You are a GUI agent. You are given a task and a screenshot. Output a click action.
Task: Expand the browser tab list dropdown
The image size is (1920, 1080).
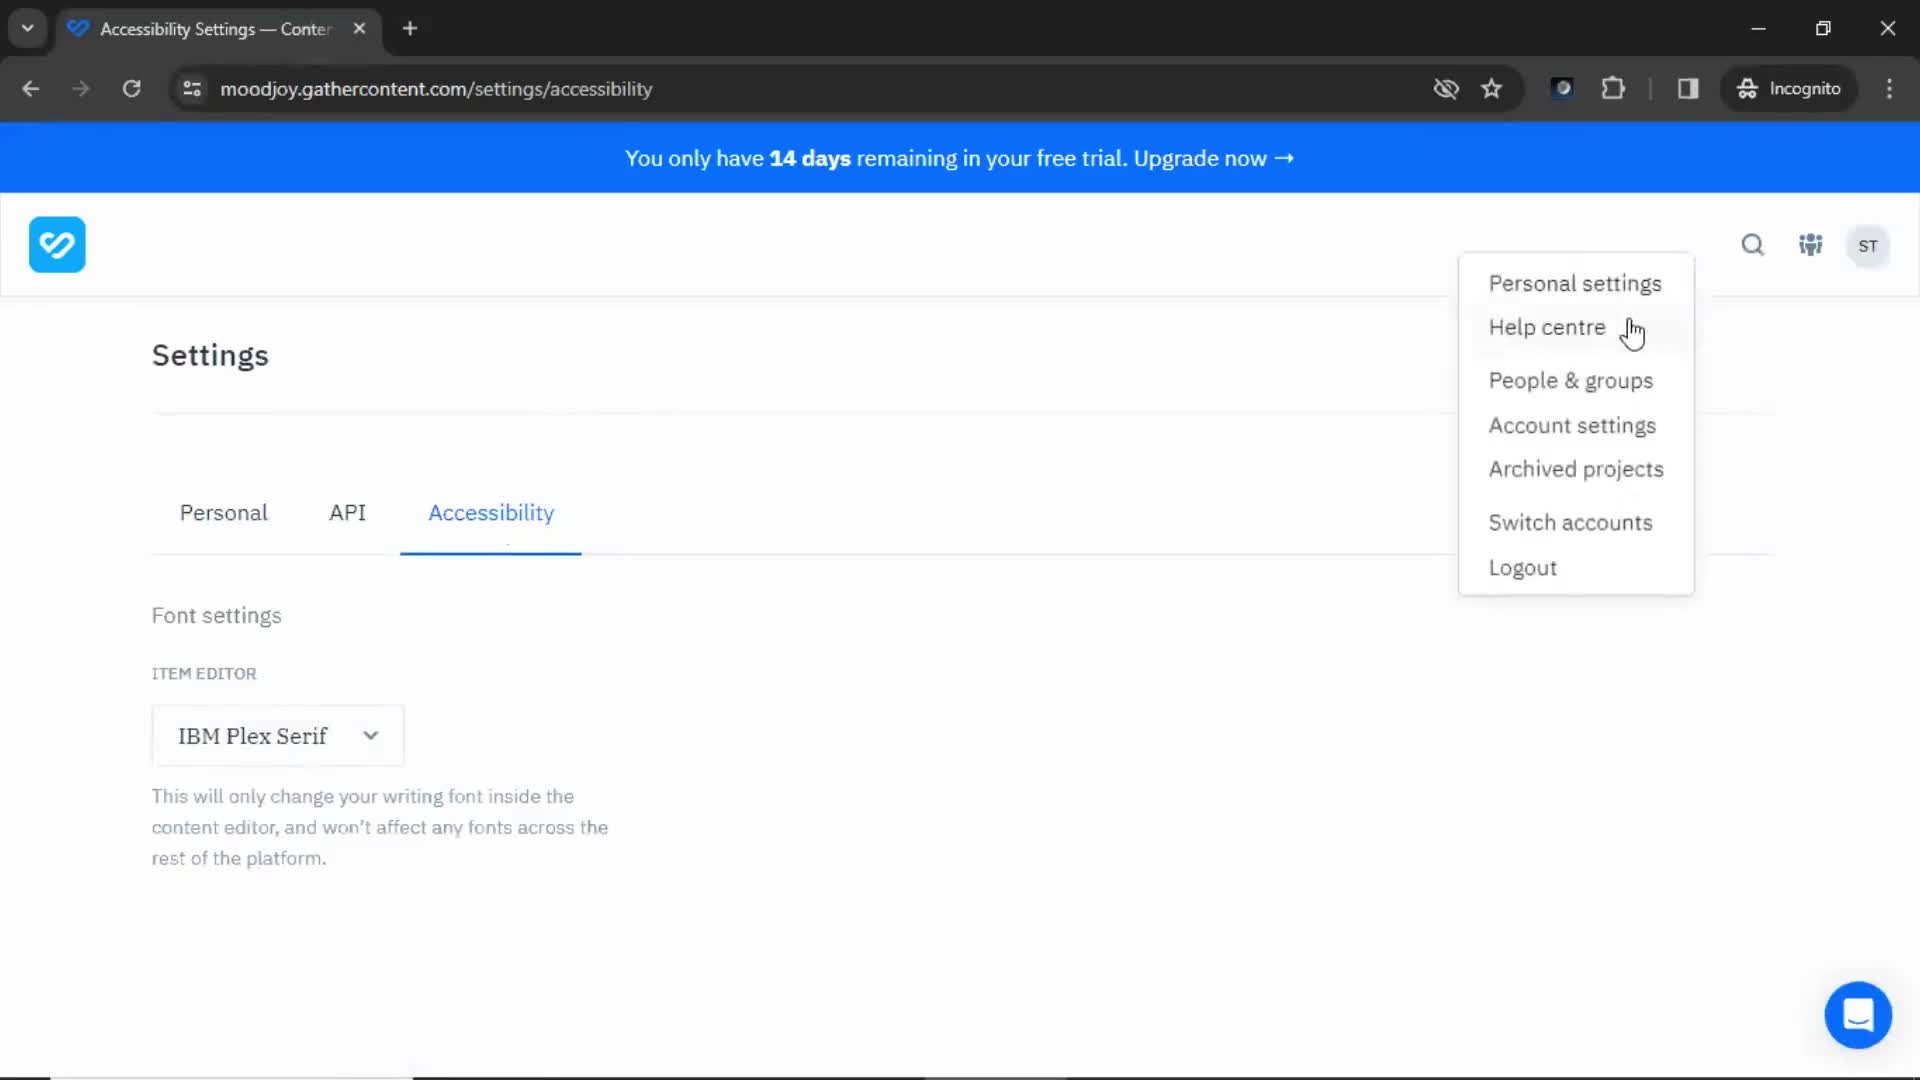tap(26, 28)
